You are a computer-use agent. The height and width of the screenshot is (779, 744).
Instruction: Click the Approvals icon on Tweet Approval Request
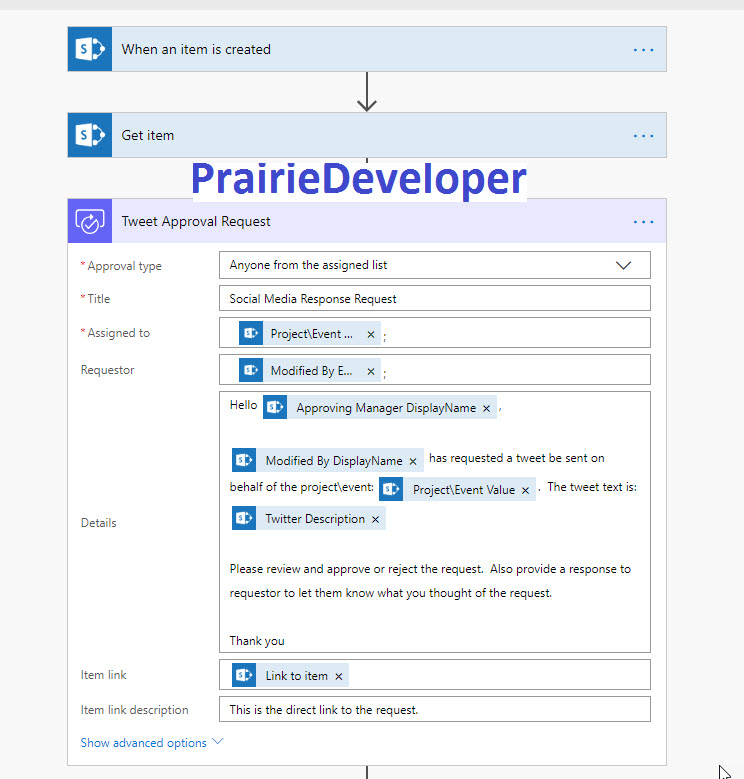(90, 221)
